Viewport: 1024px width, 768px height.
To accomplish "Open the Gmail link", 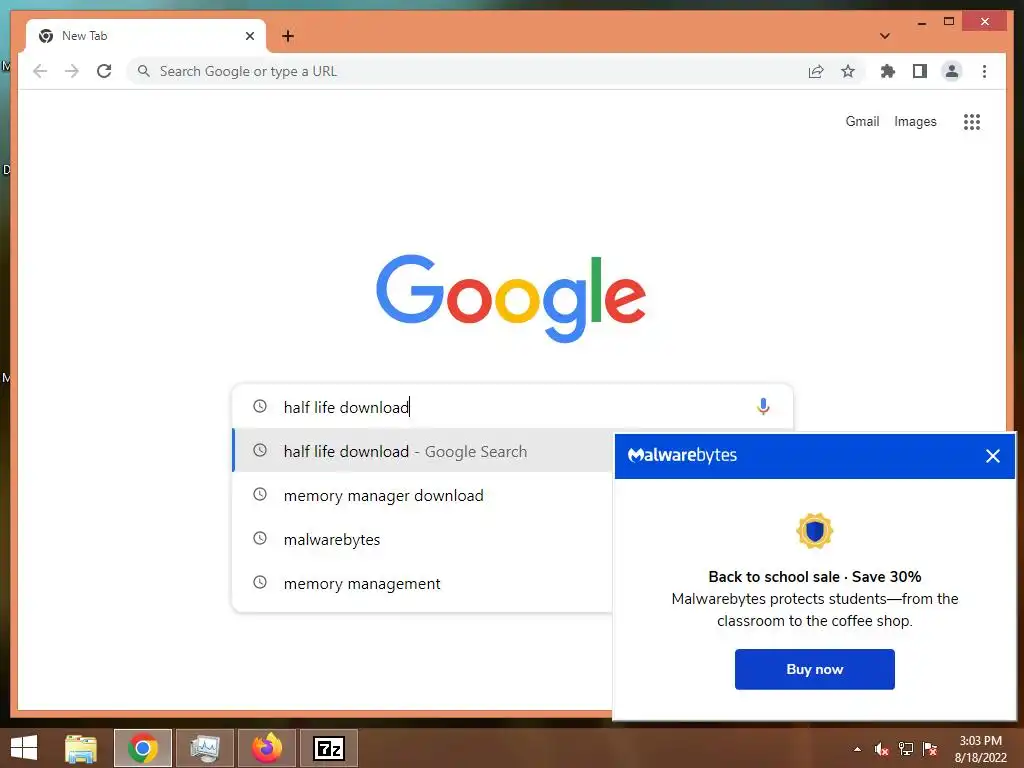I will [x=862, y=121].
